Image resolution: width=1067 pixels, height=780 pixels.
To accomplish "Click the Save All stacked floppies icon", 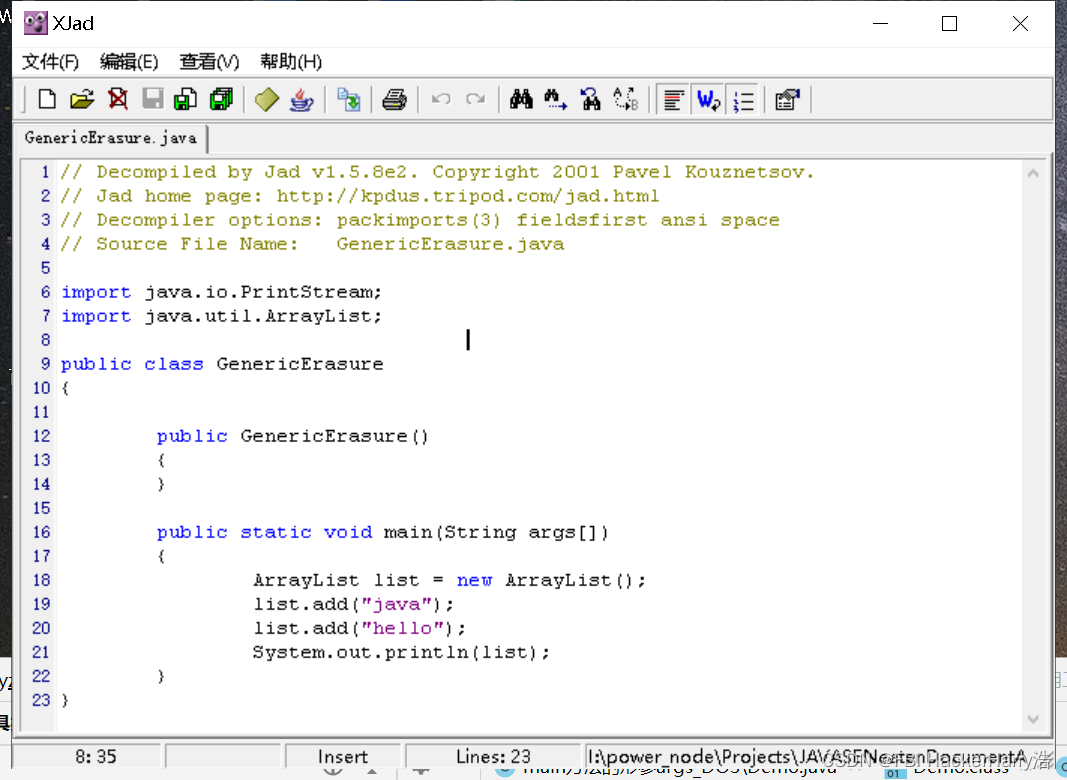I will pyautogui.click(x=222, y=99).
